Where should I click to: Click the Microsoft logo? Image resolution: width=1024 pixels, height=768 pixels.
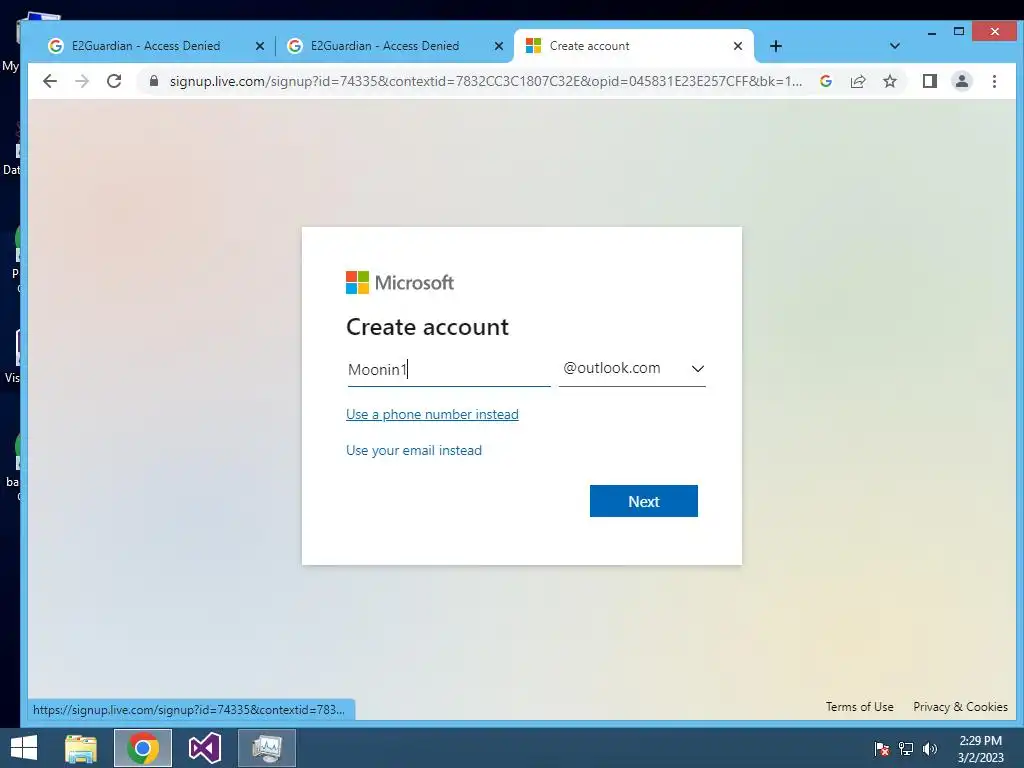(x=400, y=283)
